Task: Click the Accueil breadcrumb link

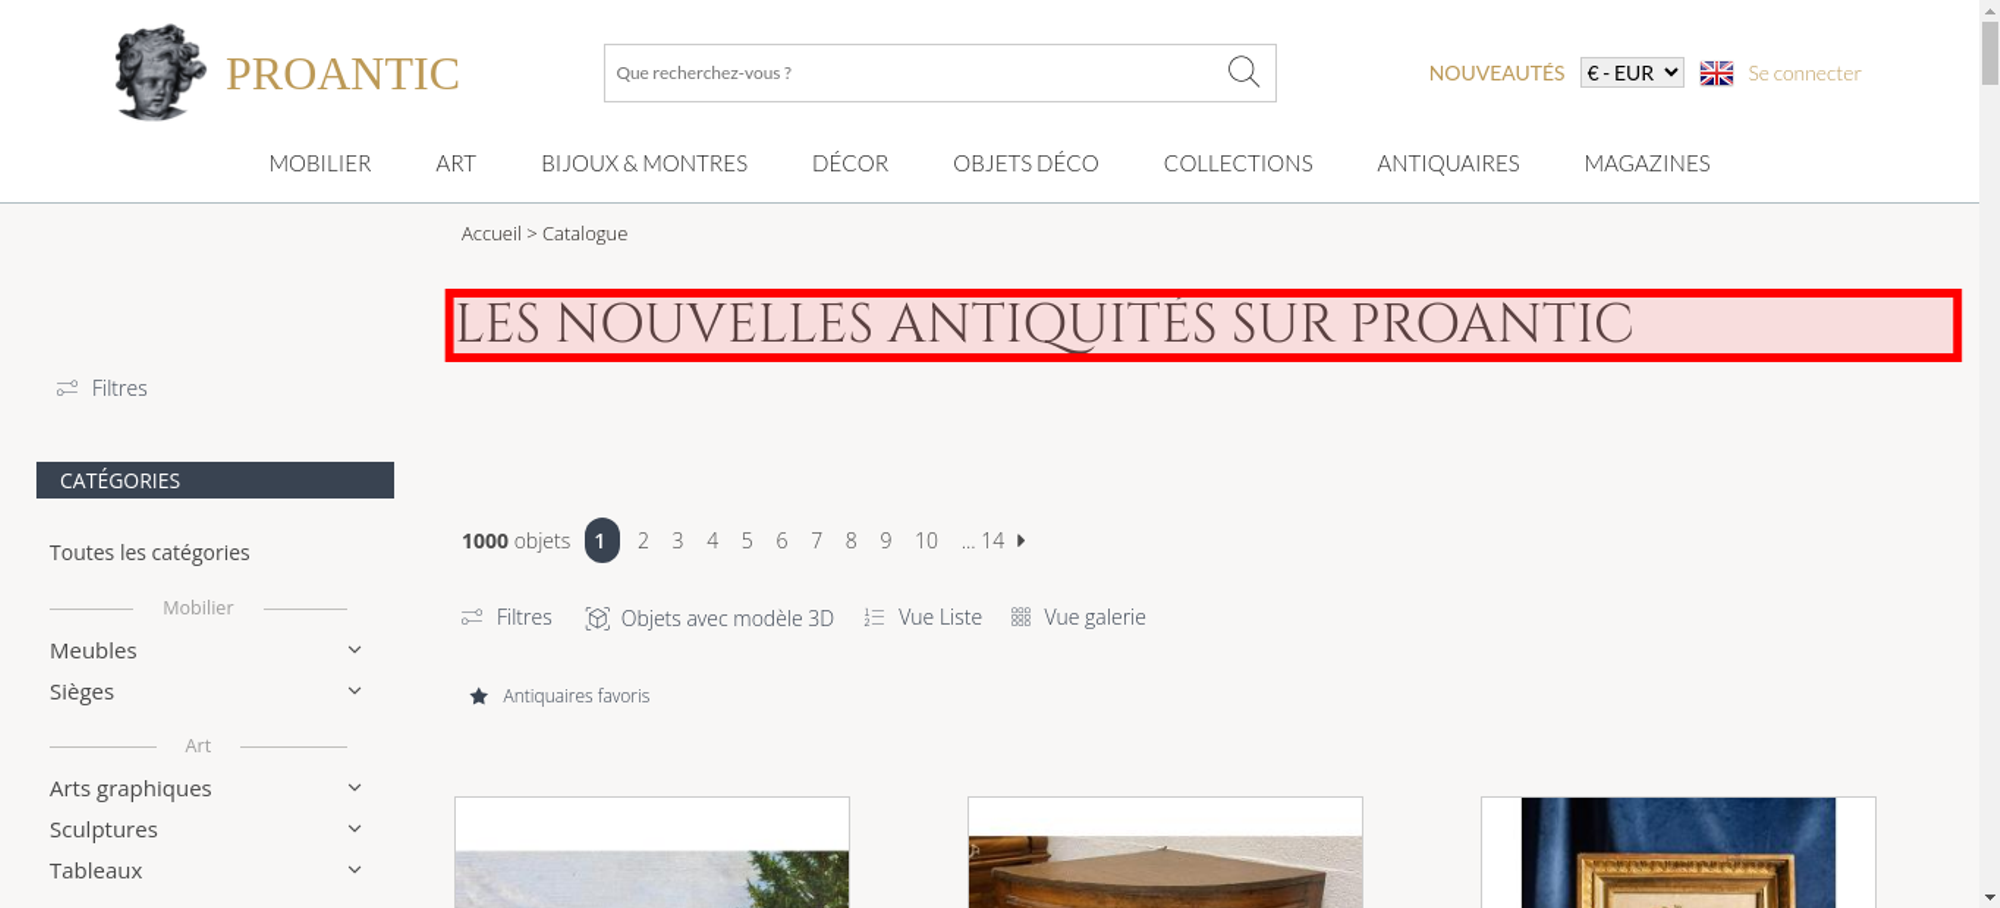Action: [491, 233]
